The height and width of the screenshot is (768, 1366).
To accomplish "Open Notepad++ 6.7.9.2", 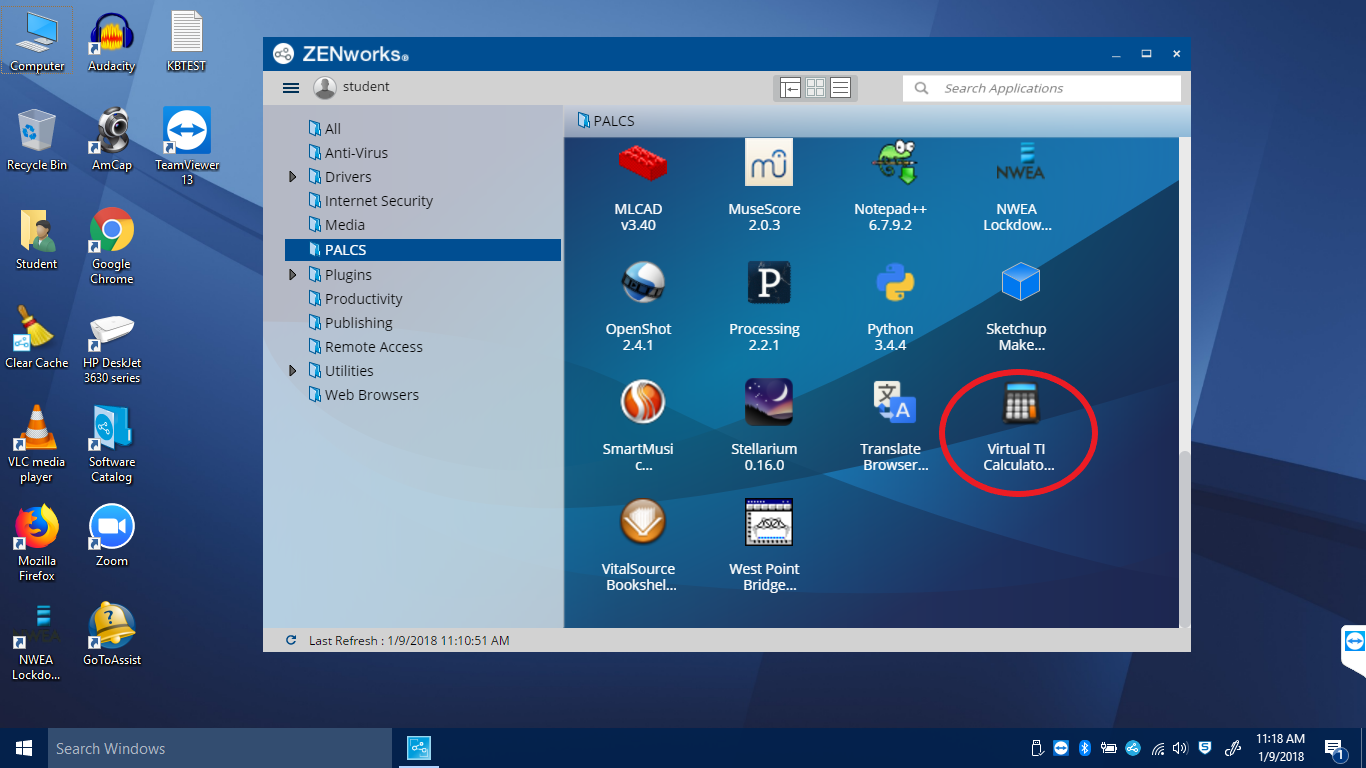I will pyautogui.click(x=890, y=186).
